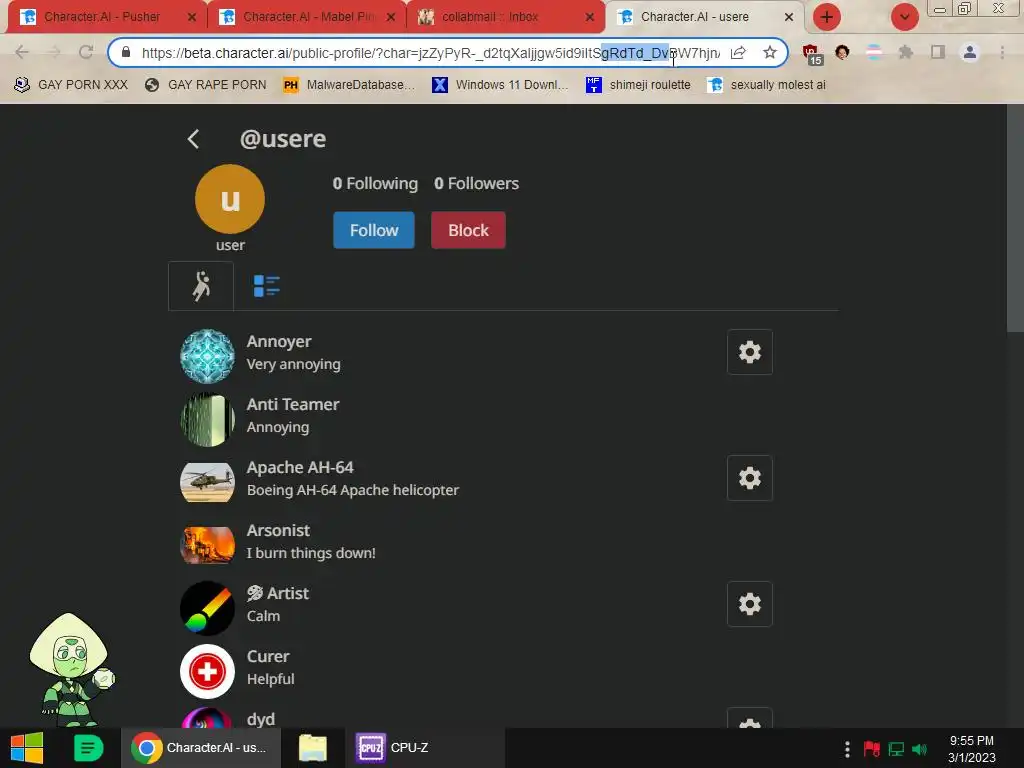
Task: Open the Anti Teamer character name
Action: (x=293, y=404)
